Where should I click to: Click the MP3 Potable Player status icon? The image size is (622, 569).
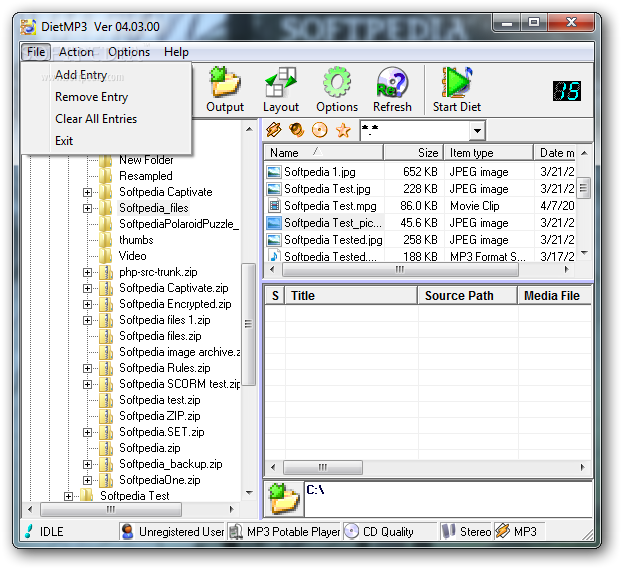click(236, 531)
